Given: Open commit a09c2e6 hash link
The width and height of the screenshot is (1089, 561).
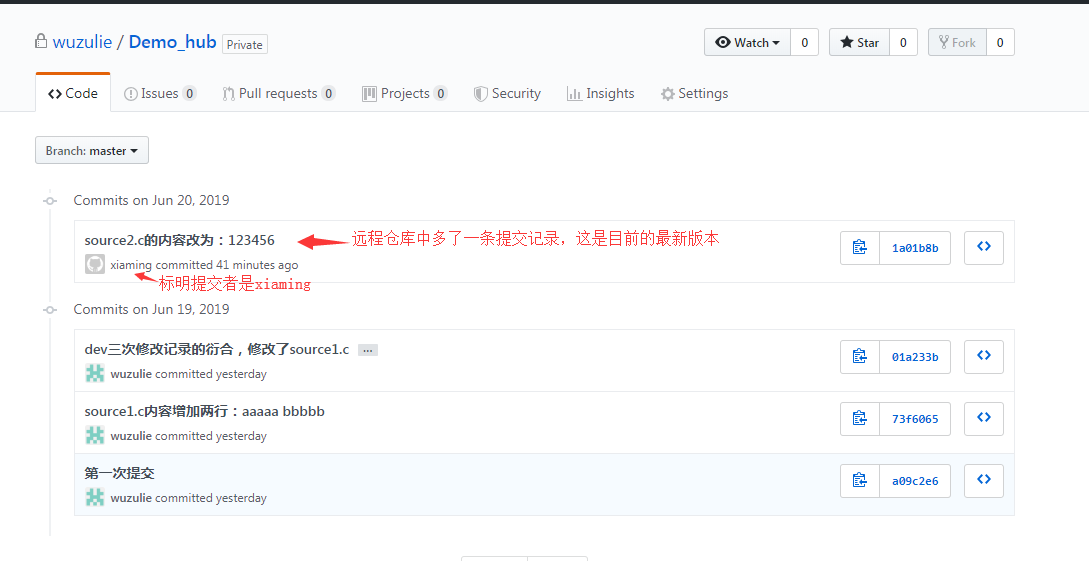Looking at the screenshot, I should [x=915, y=480].
